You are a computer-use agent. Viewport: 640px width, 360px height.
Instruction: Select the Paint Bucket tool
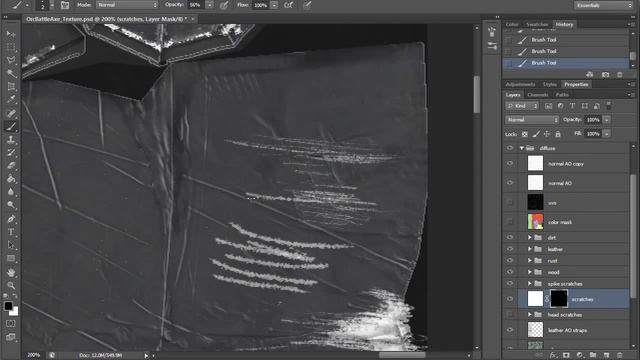pos(11,179)
